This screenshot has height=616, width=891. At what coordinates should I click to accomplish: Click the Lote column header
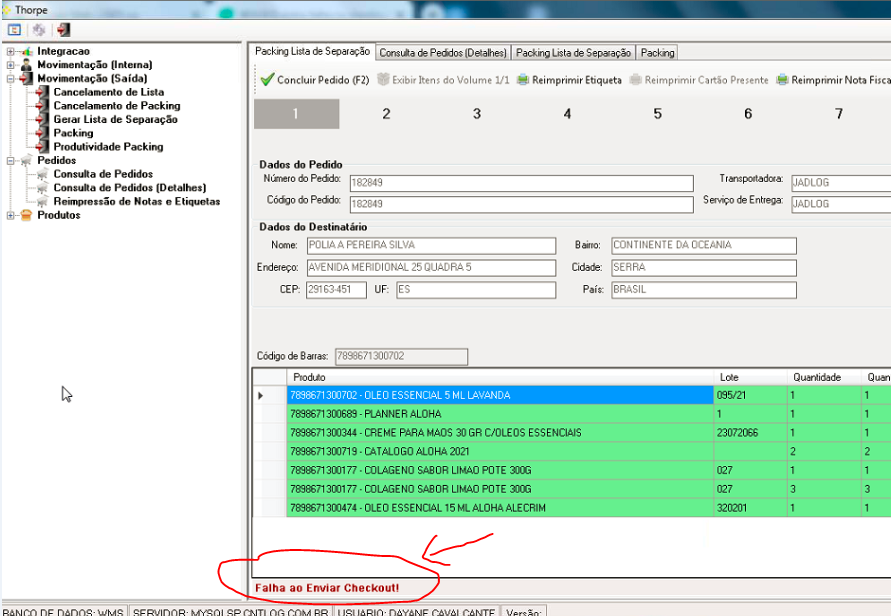pos(750,377)
